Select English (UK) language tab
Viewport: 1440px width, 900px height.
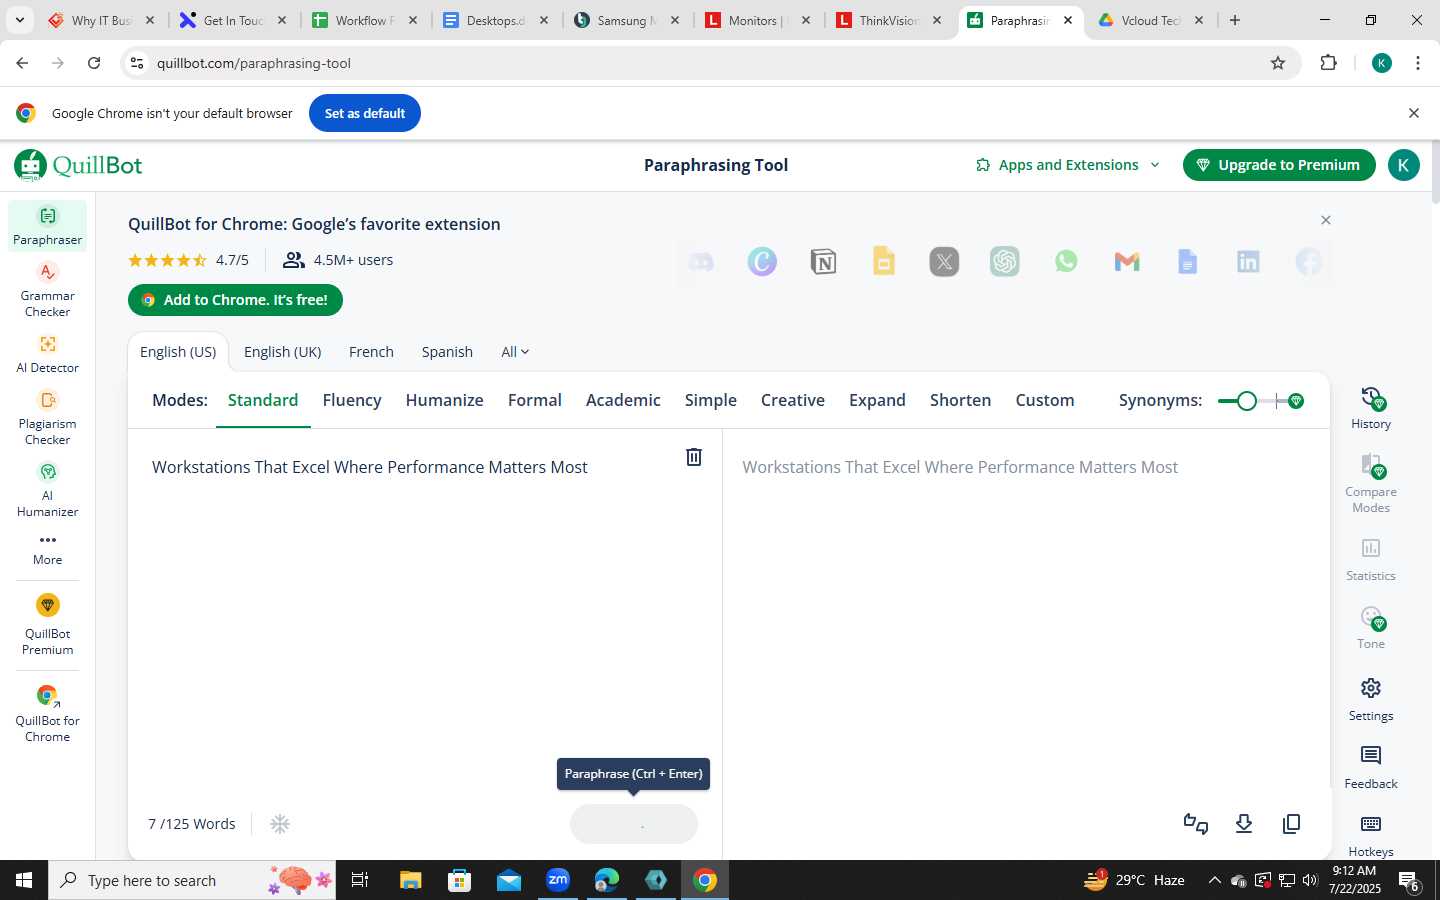[283, 352]
